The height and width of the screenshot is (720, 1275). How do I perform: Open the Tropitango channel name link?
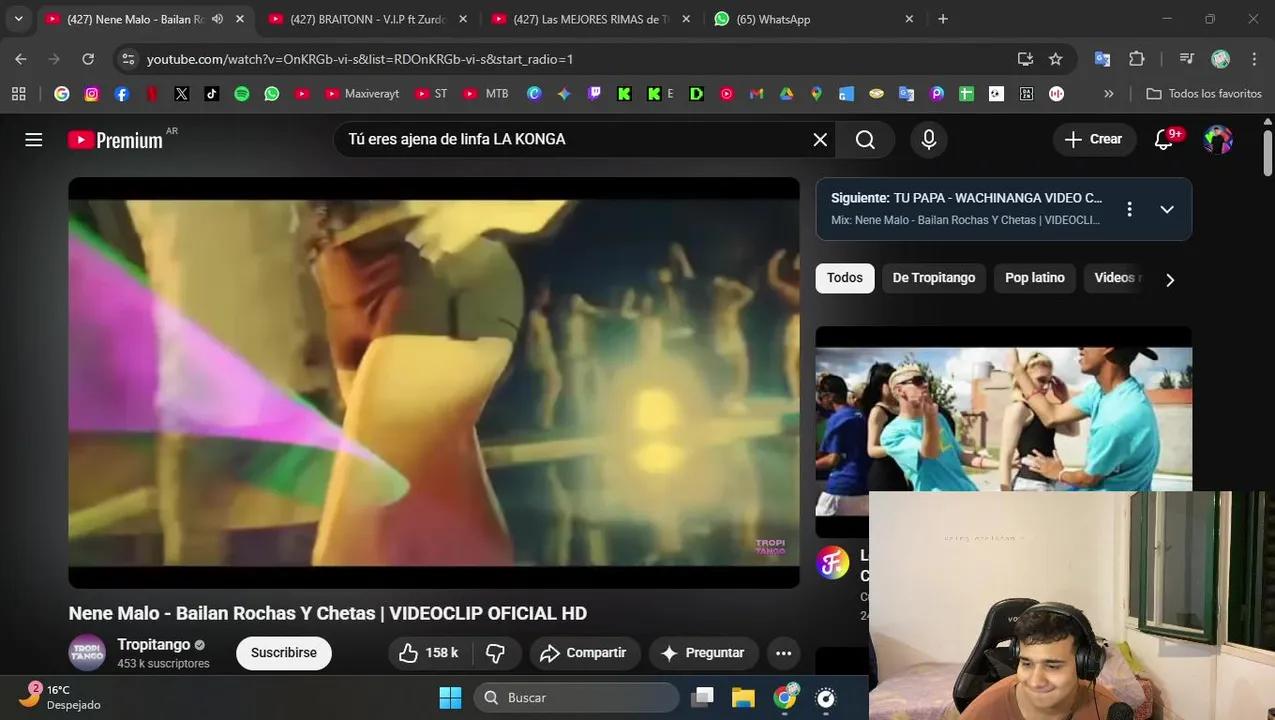pos(153,645)
